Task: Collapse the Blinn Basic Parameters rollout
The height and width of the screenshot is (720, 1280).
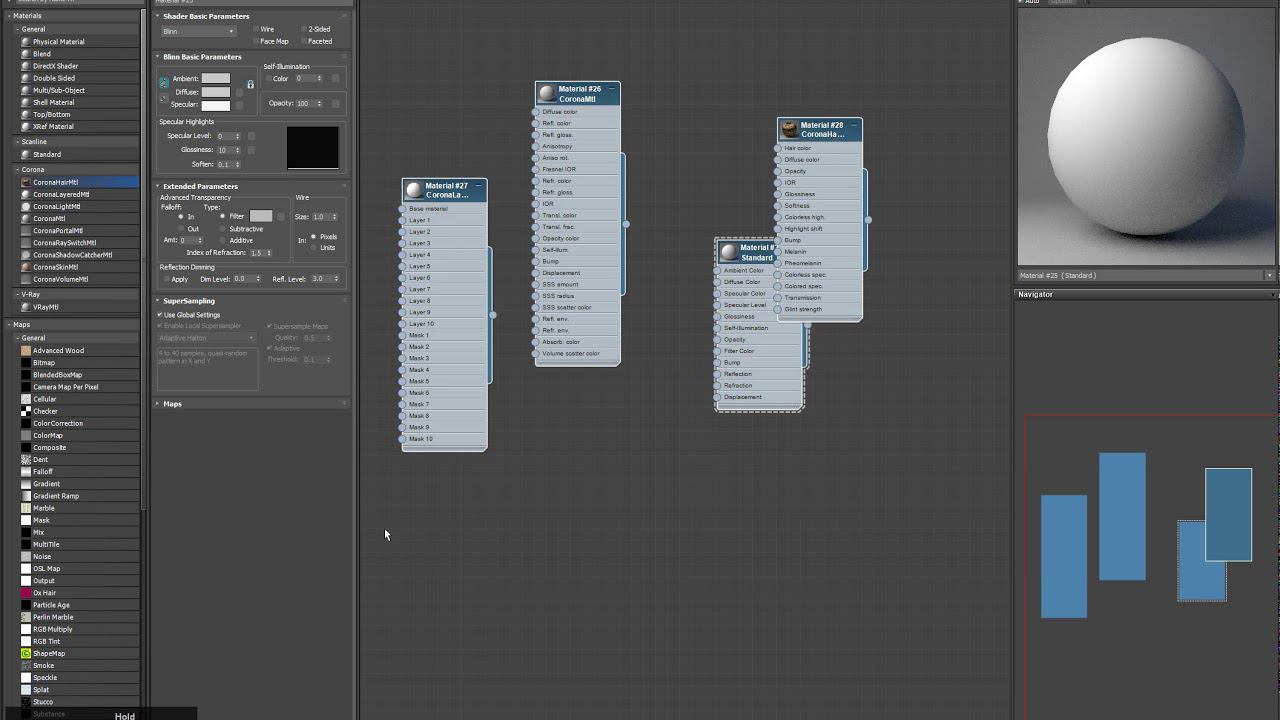Action: (x=158, y=57)
